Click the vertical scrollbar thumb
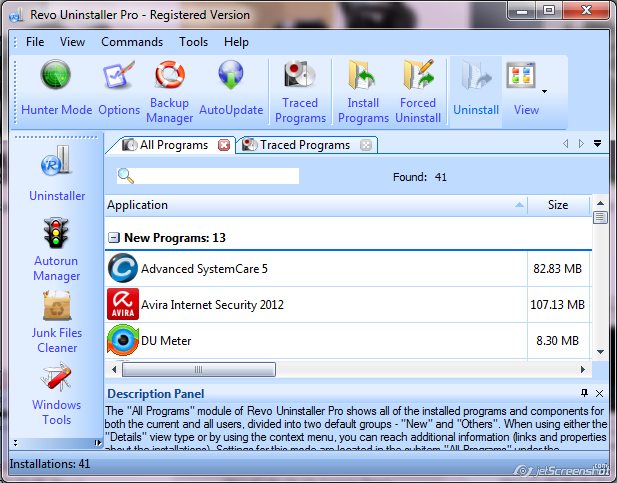The image size is (617, 483). 600,217
